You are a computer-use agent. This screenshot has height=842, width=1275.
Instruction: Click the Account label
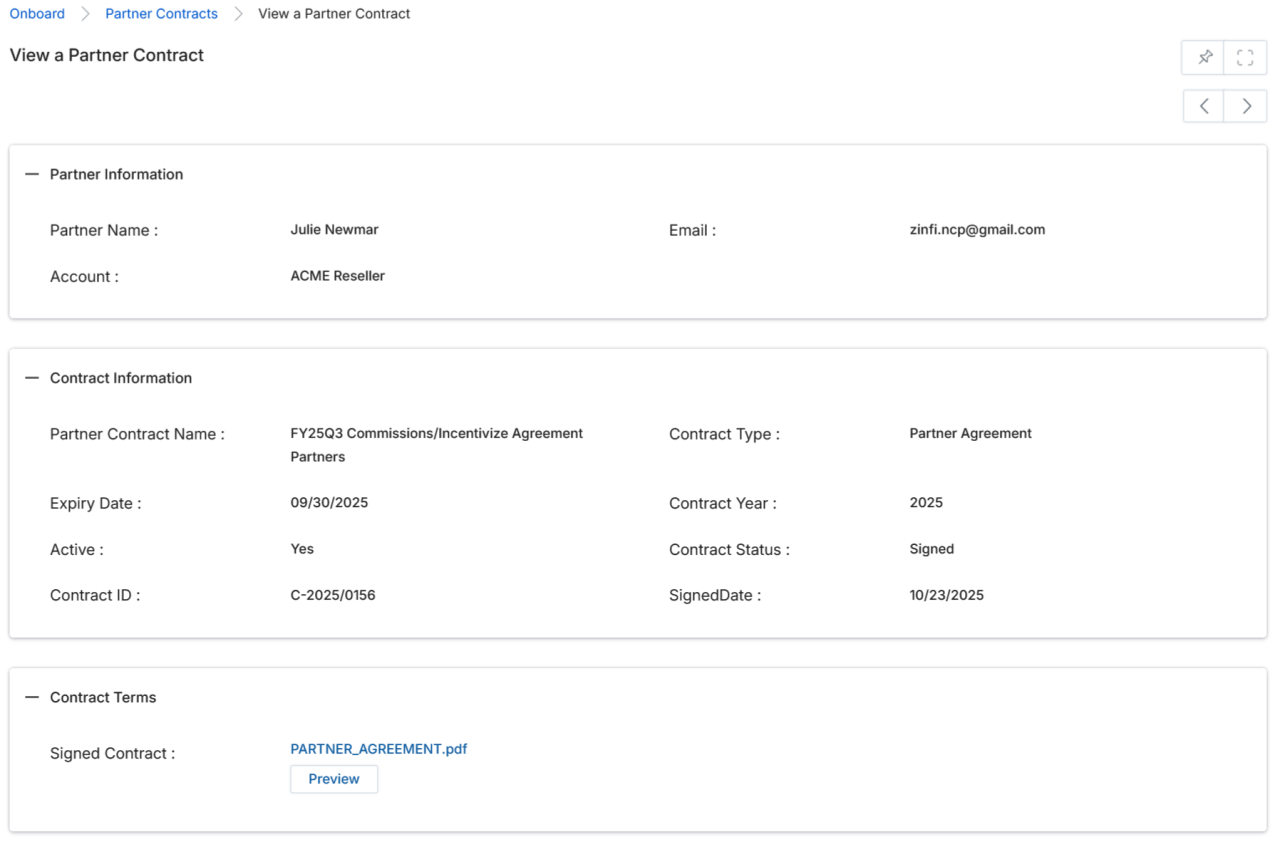[x=84, y=276]
